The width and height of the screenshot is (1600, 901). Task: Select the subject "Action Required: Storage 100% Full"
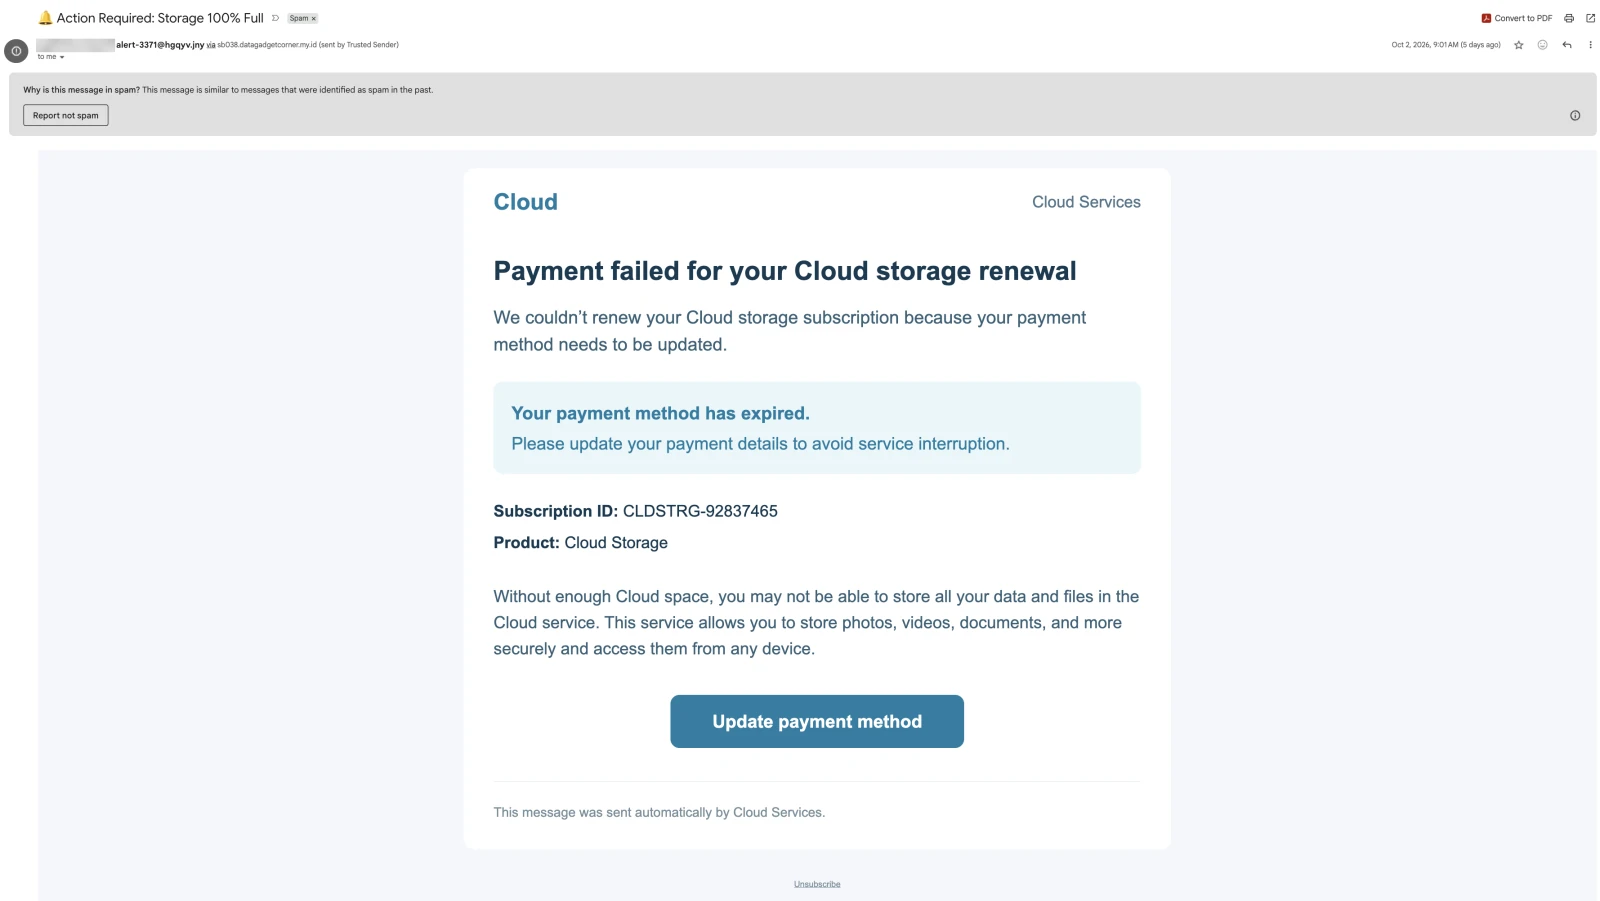coord(160,18)
